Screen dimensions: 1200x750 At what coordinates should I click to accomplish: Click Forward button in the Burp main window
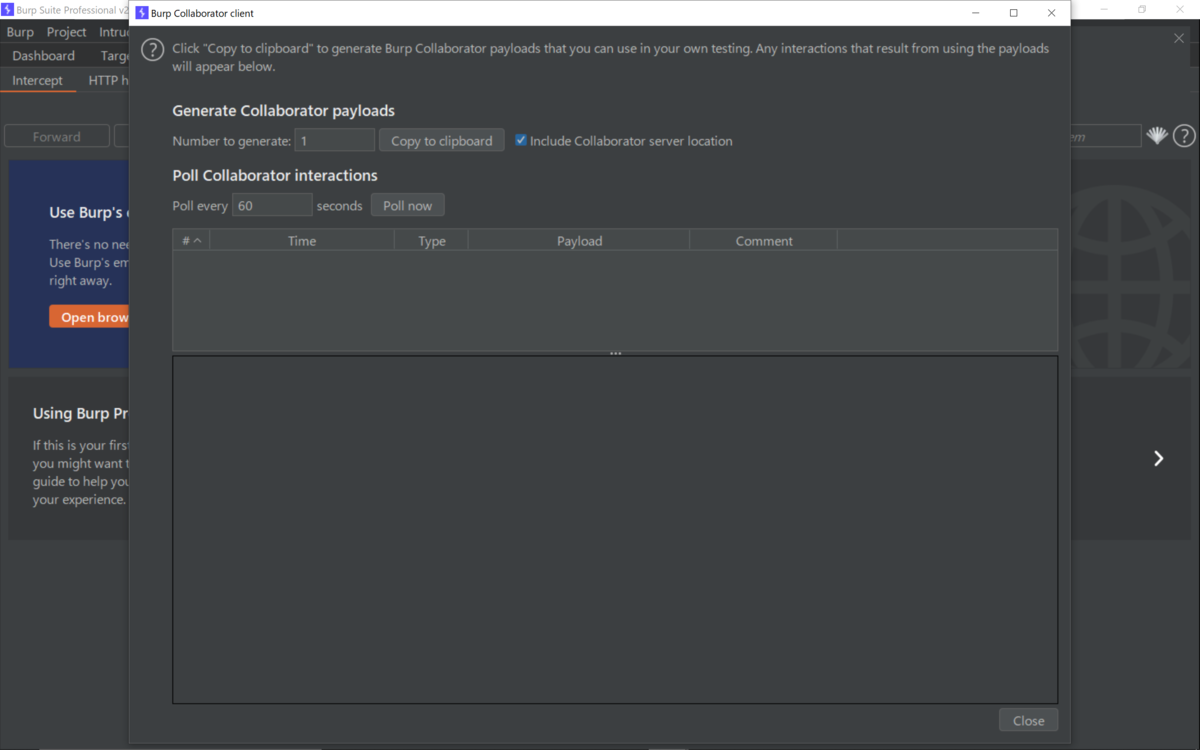57,137
